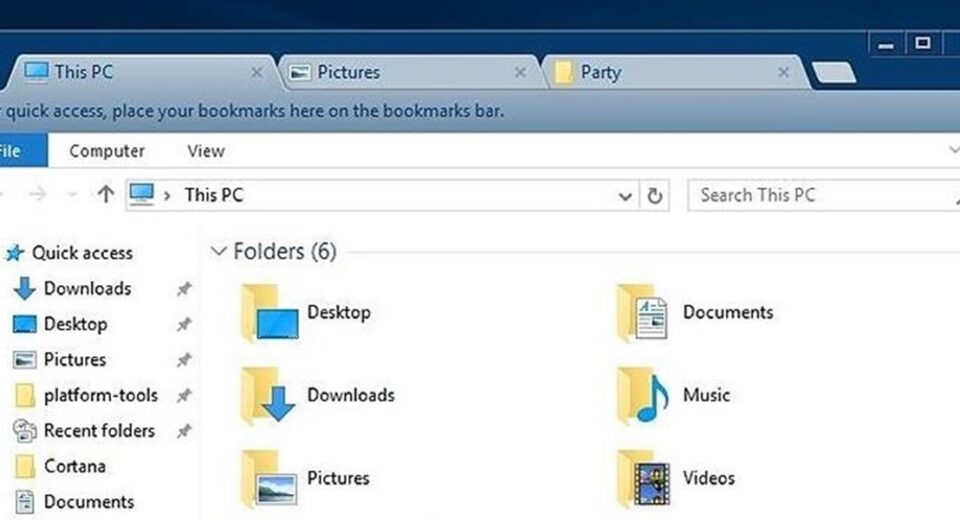
Task: Click the pin icon next to sidebar Desktop
Action: coord(184,324)
